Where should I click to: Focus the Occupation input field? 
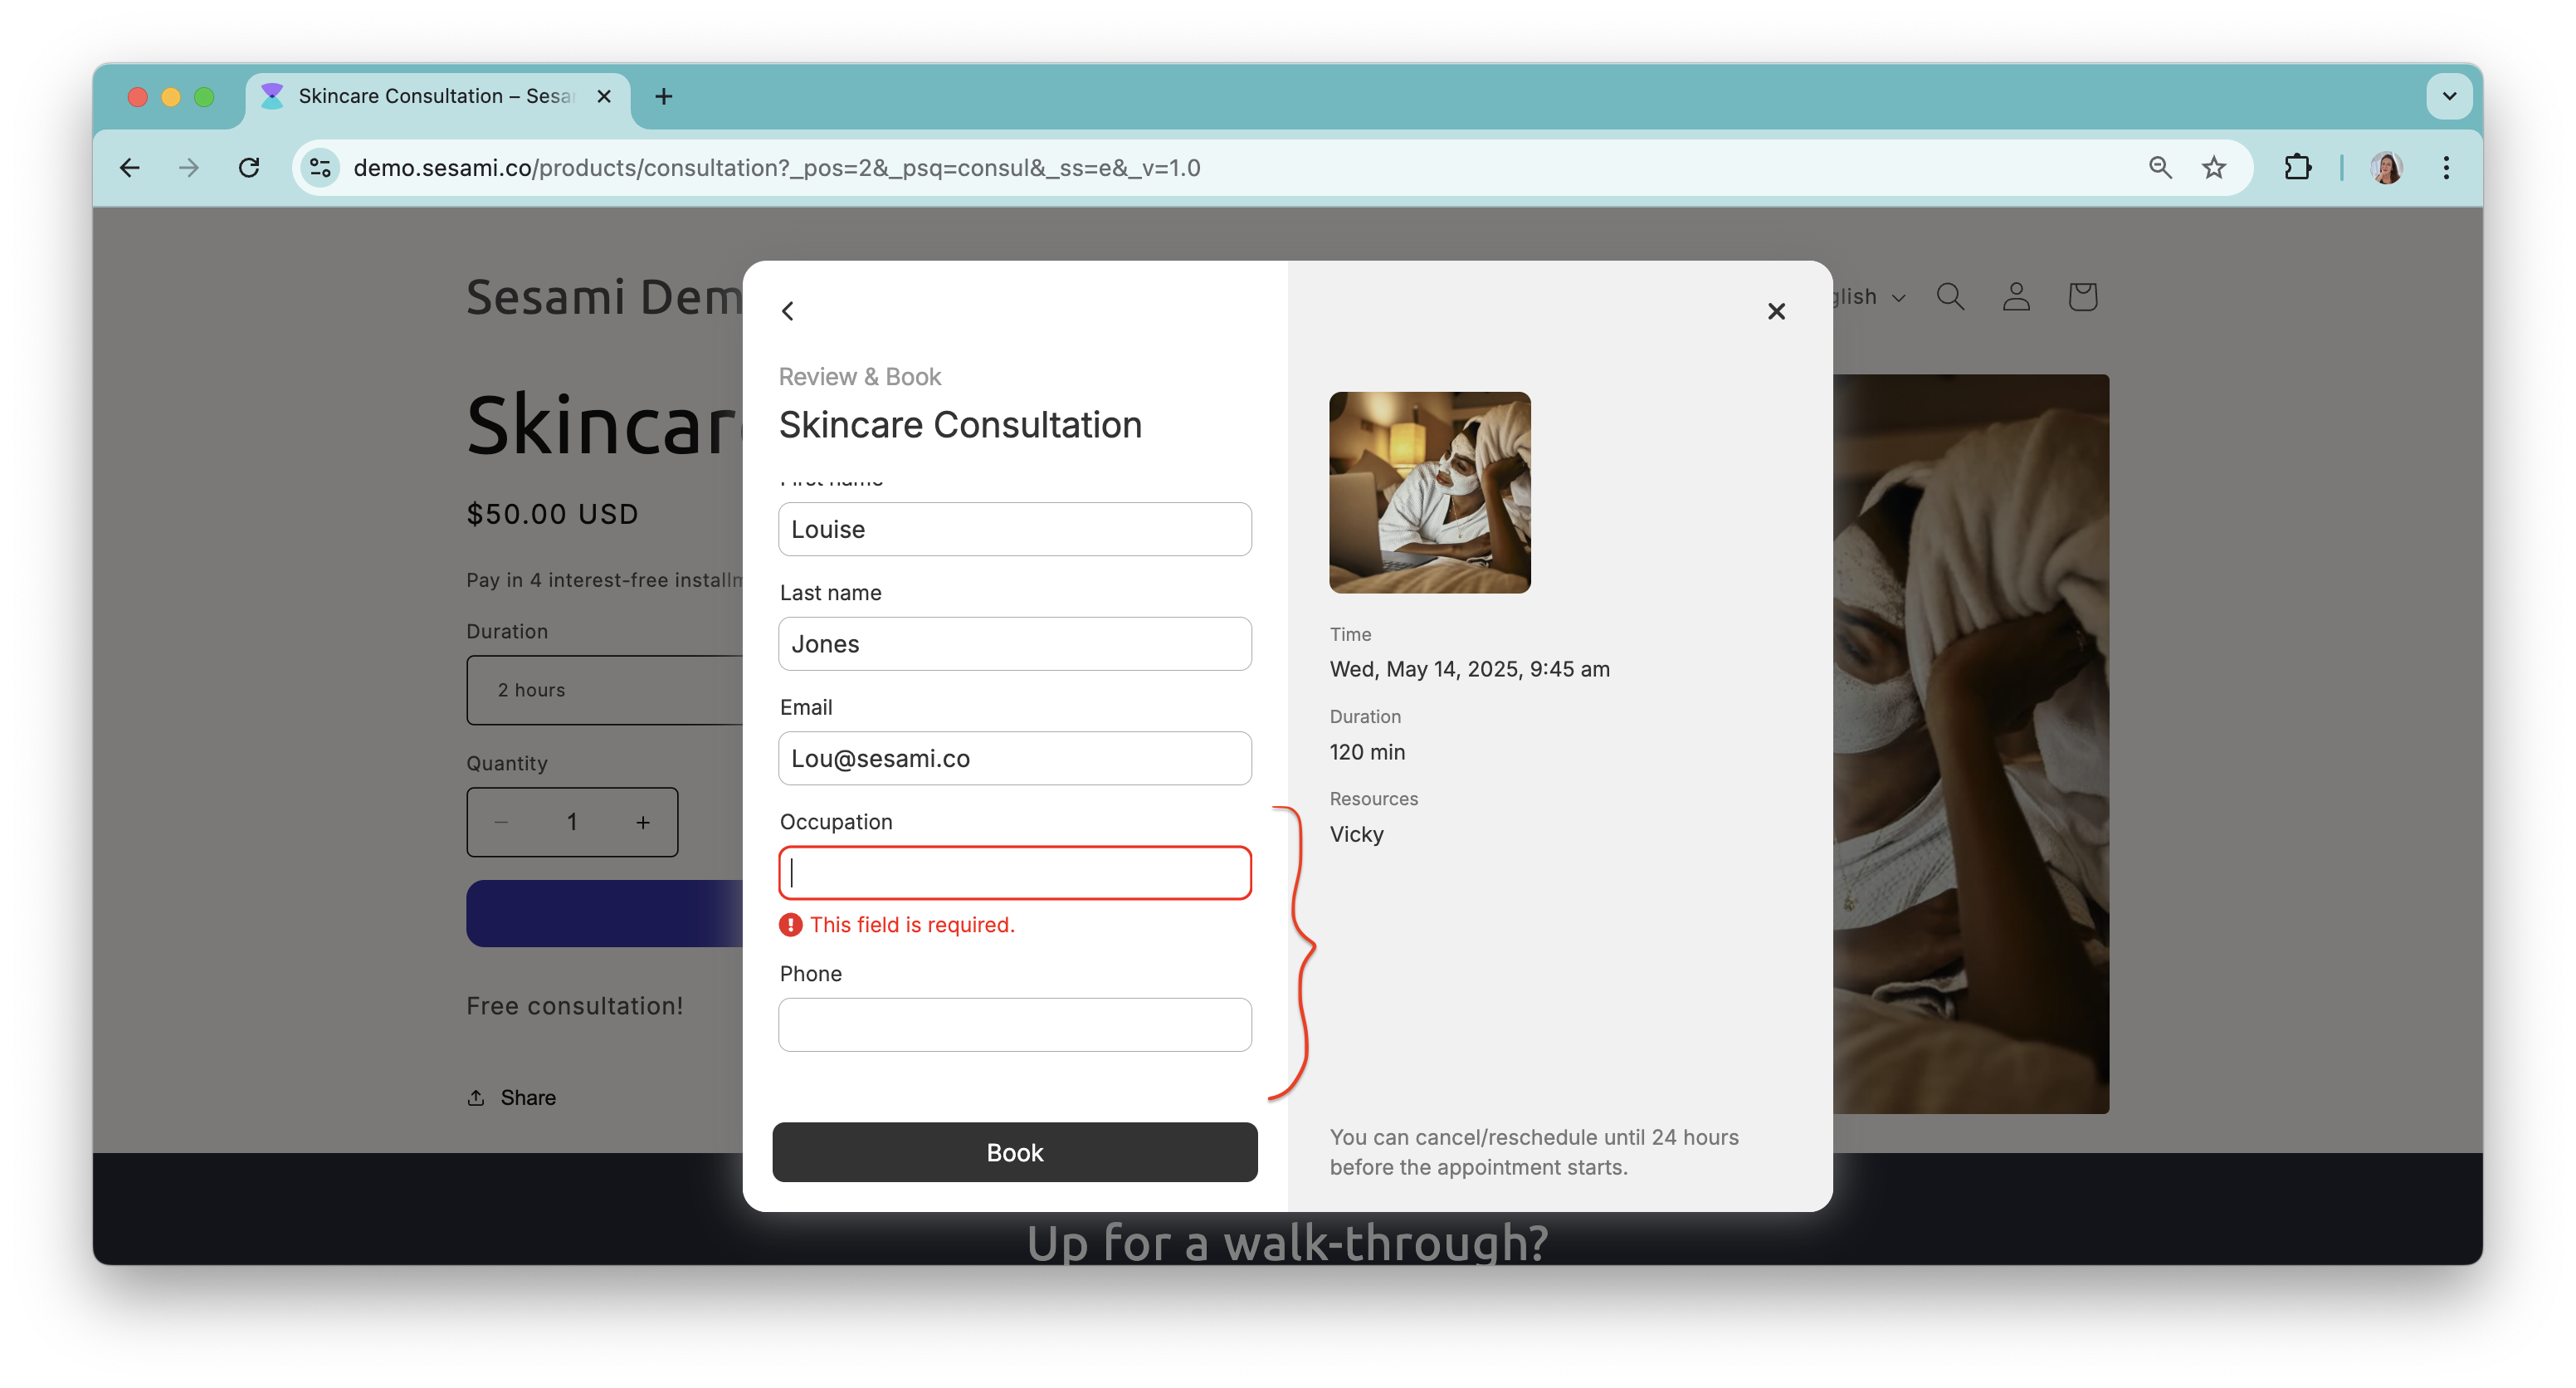pyautogui.click(x=1014, y=873)
